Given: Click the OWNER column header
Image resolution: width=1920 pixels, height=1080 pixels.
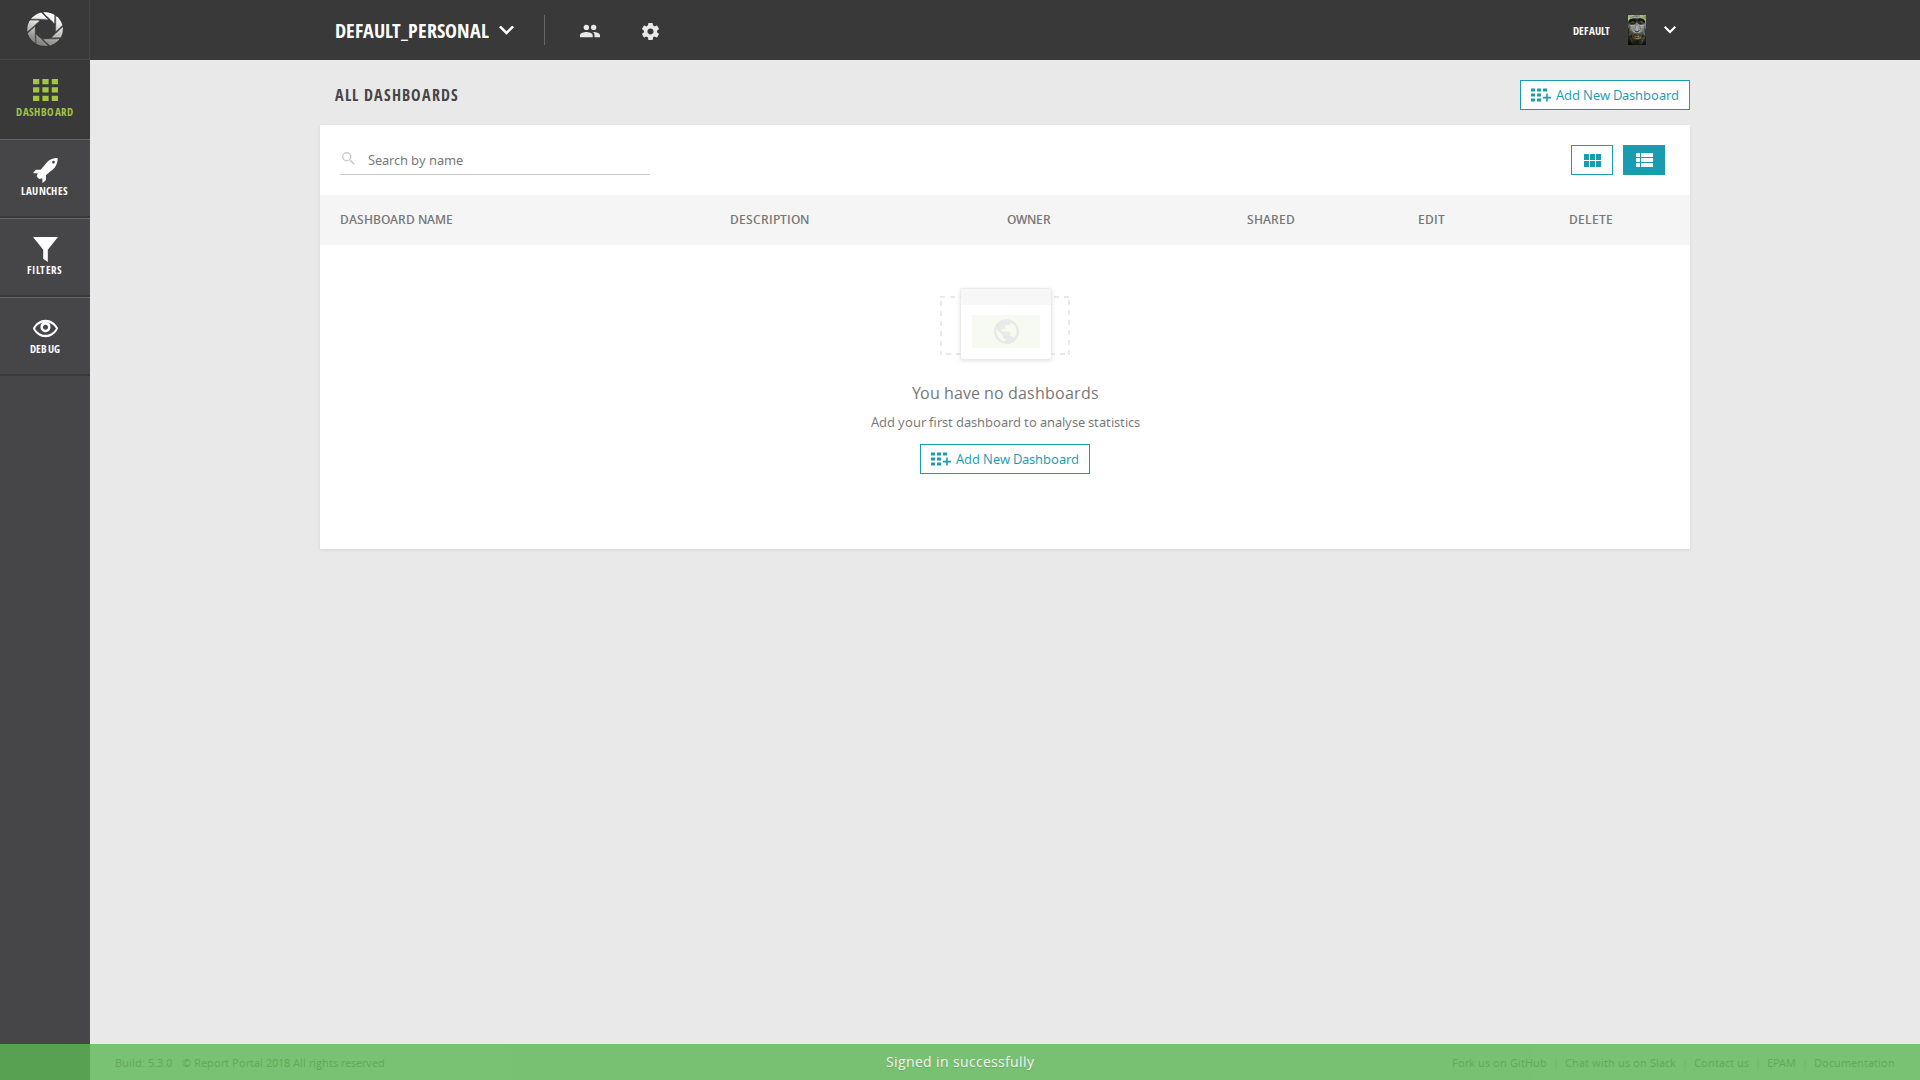Looking at the screenshot, I should [x=1029, y=220].
